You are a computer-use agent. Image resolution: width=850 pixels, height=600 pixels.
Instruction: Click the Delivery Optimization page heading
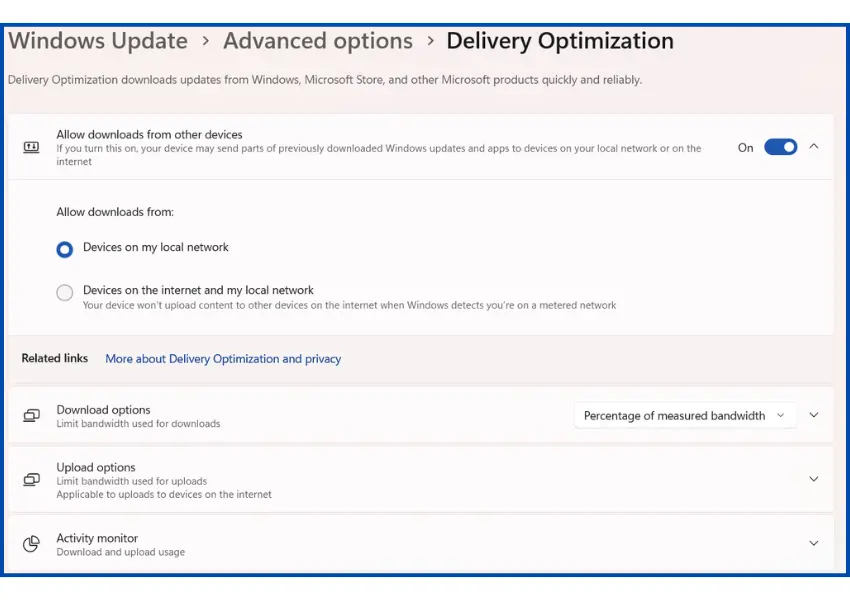coord(559,42)
